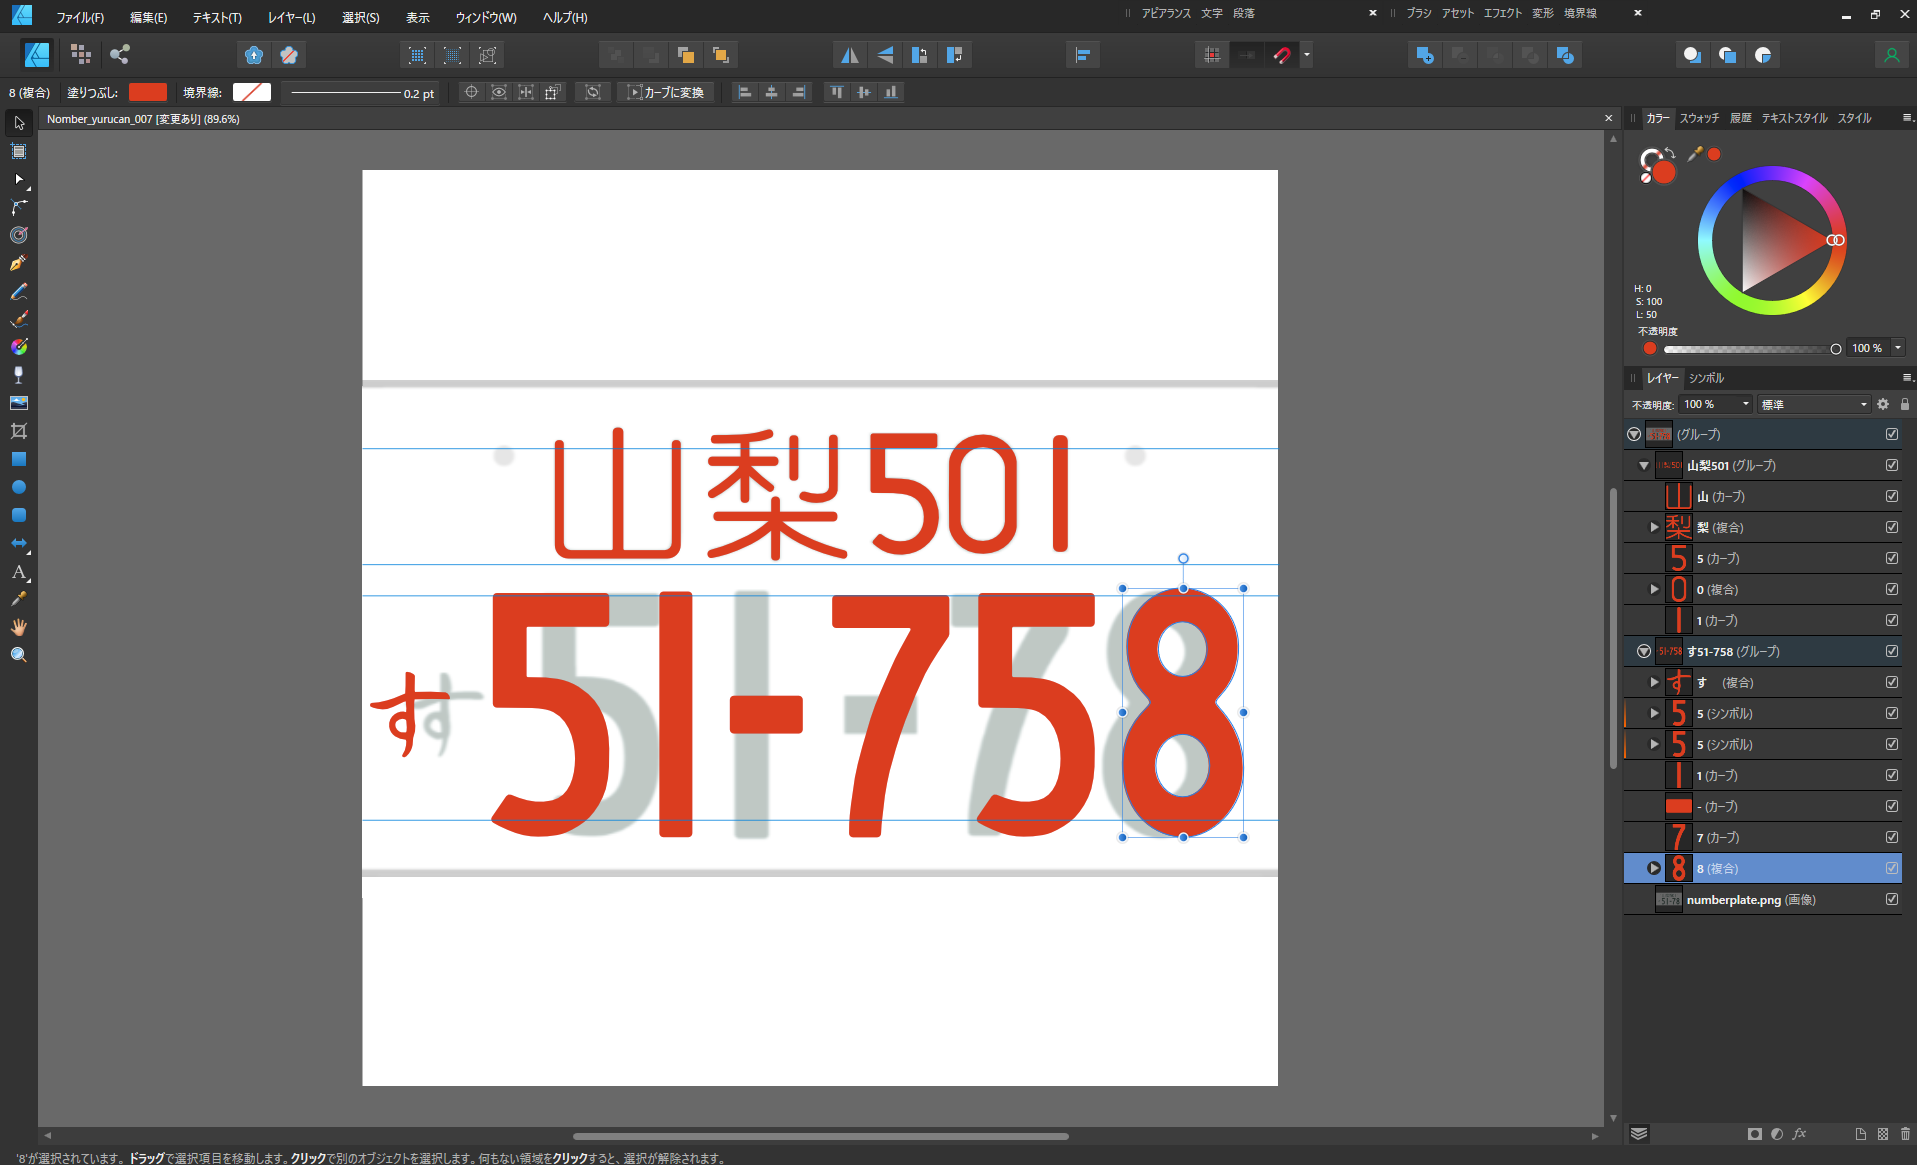
Task: Toggle visibility checkbox of 山 (カーブ) layer
Action: click(1892, 496)
